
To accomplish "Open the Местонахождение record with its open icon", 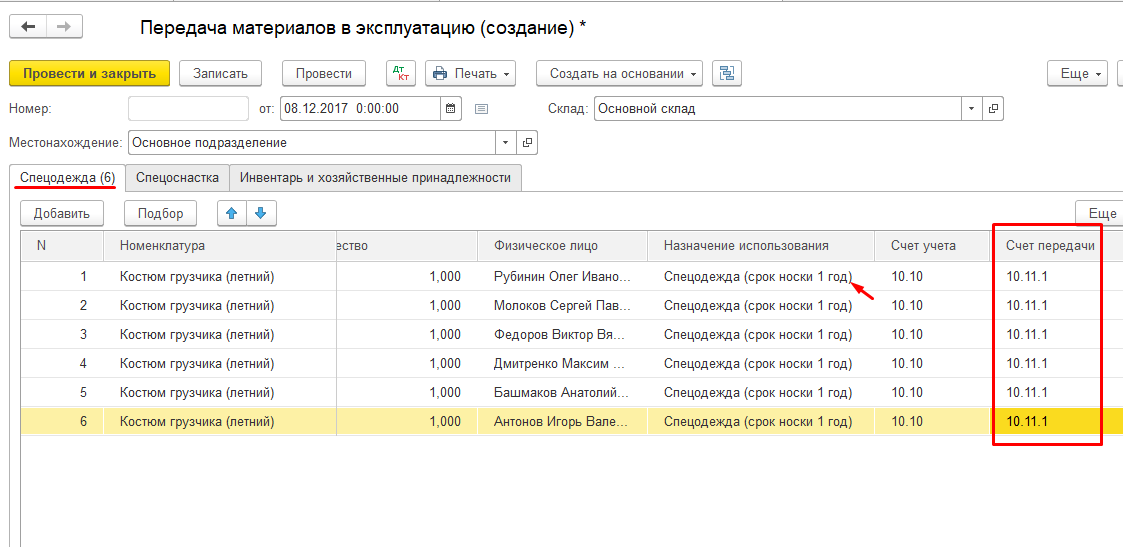I will coord(527,142).
